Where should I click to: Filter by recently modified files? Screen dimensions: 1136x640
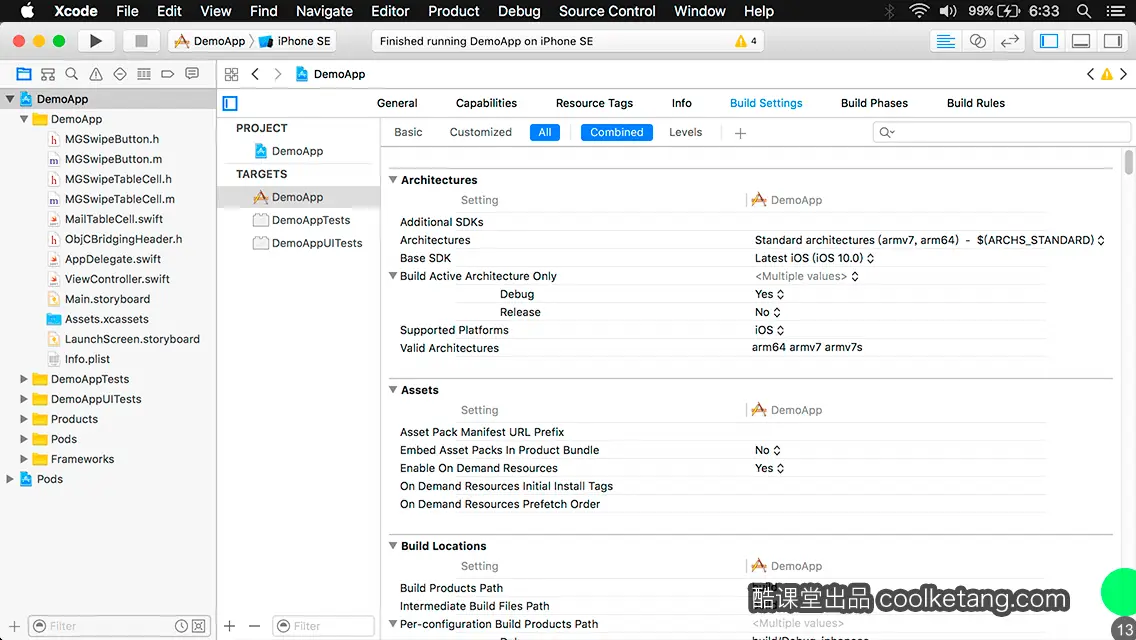tap(181, 626)
